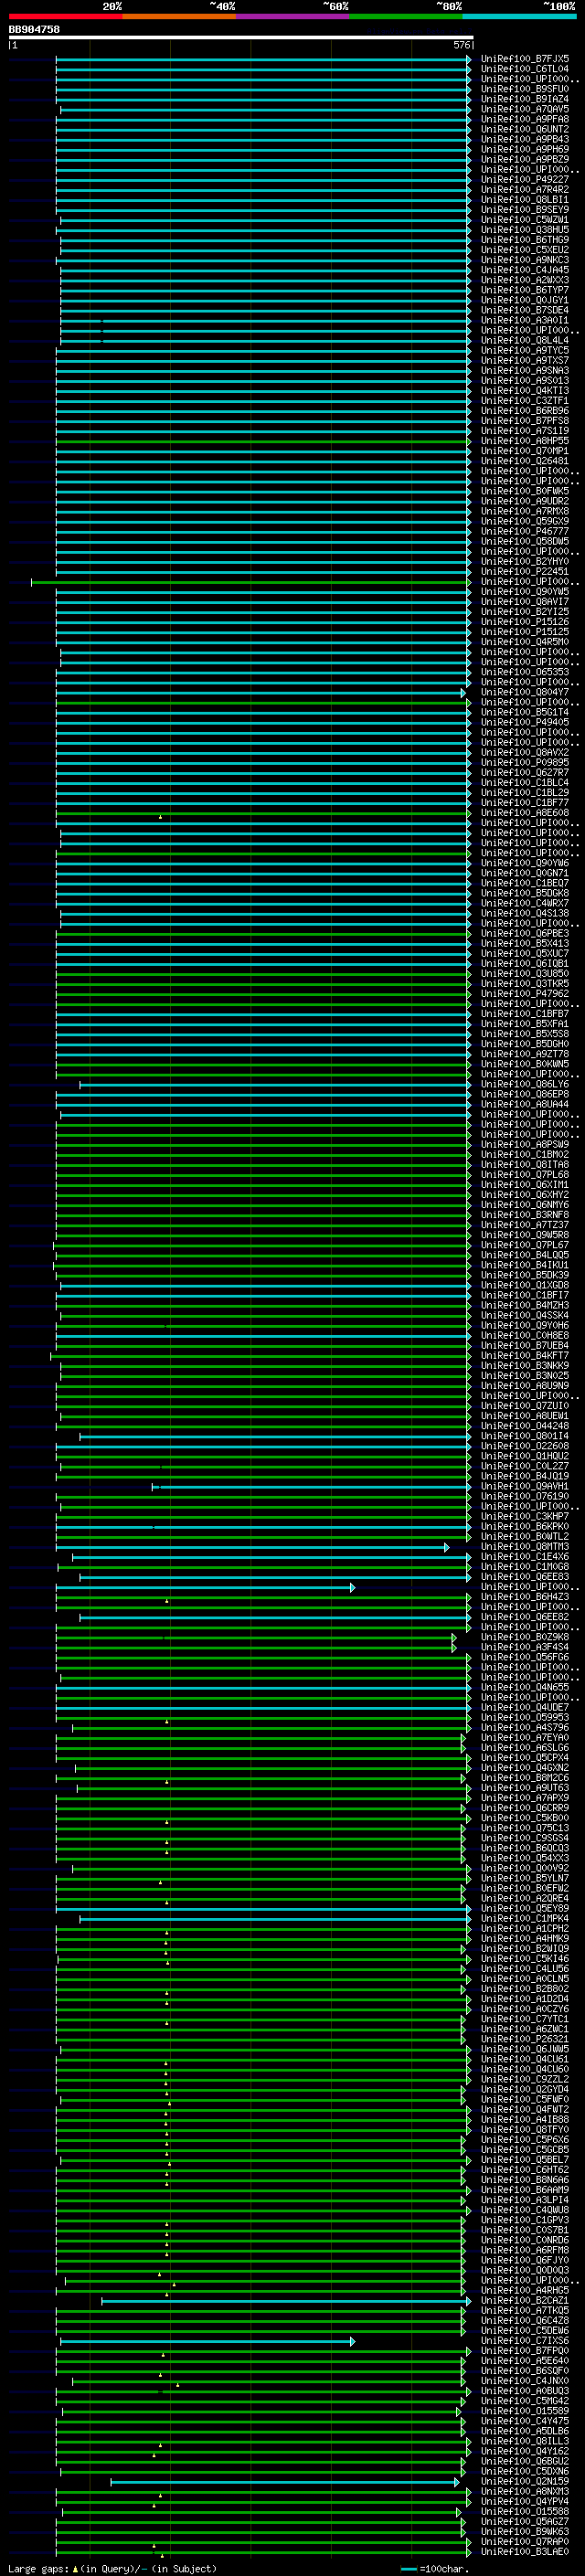Open hit UniRef100_Q8L4L4
The width and height of the screenshot is (585, 2576).
point(525,340)
